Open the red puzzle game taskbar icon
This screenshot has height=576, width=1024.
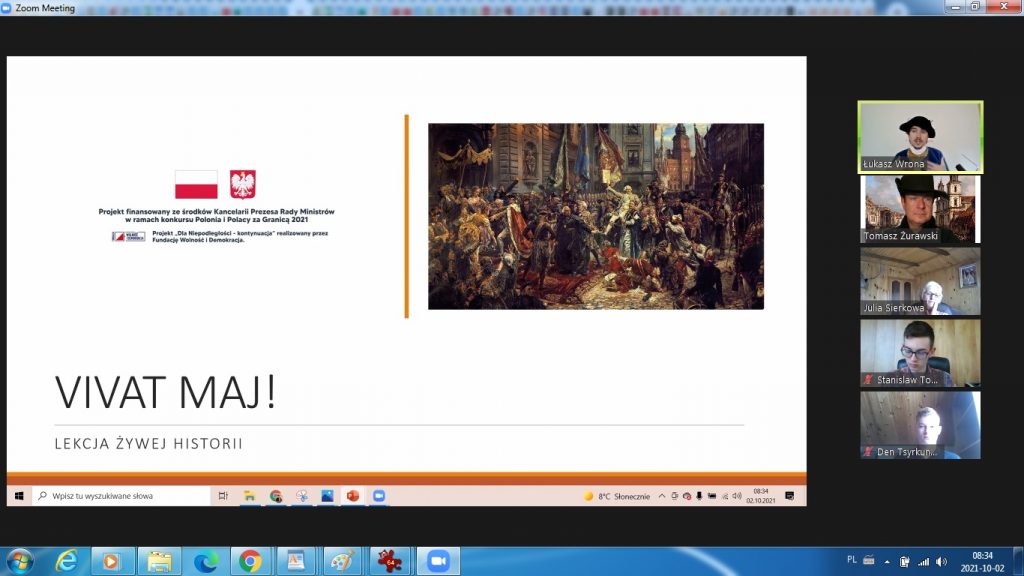pyautogui.click(x=389, y=561)
